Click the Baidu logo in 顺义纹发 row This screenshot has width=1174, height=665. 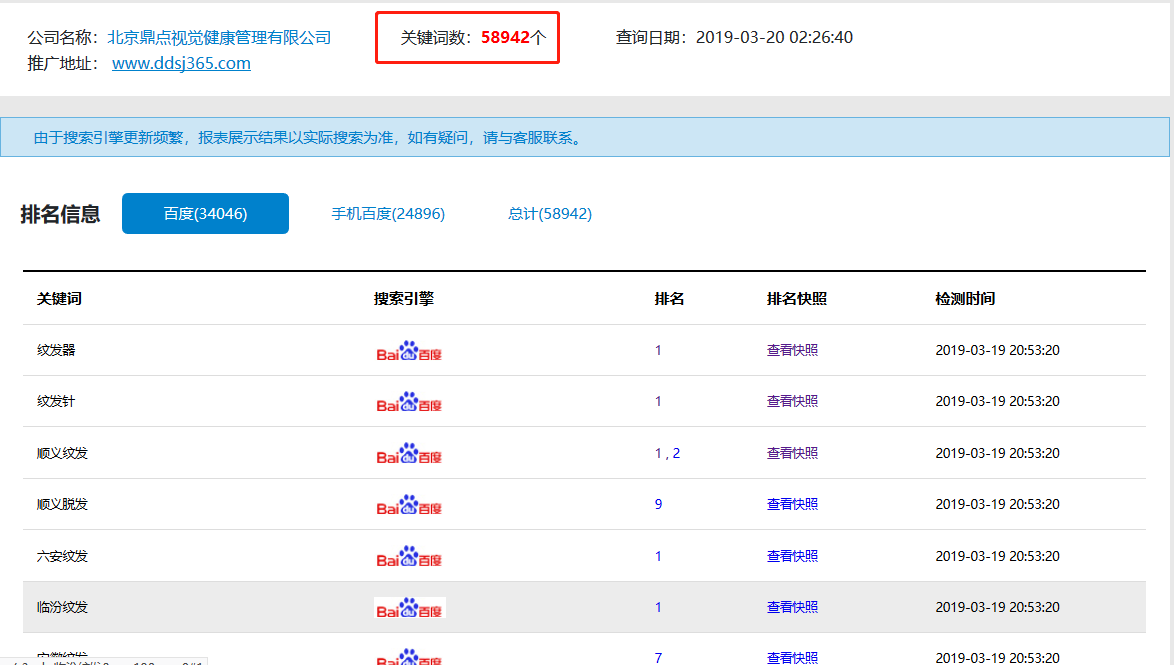point(409,454)
